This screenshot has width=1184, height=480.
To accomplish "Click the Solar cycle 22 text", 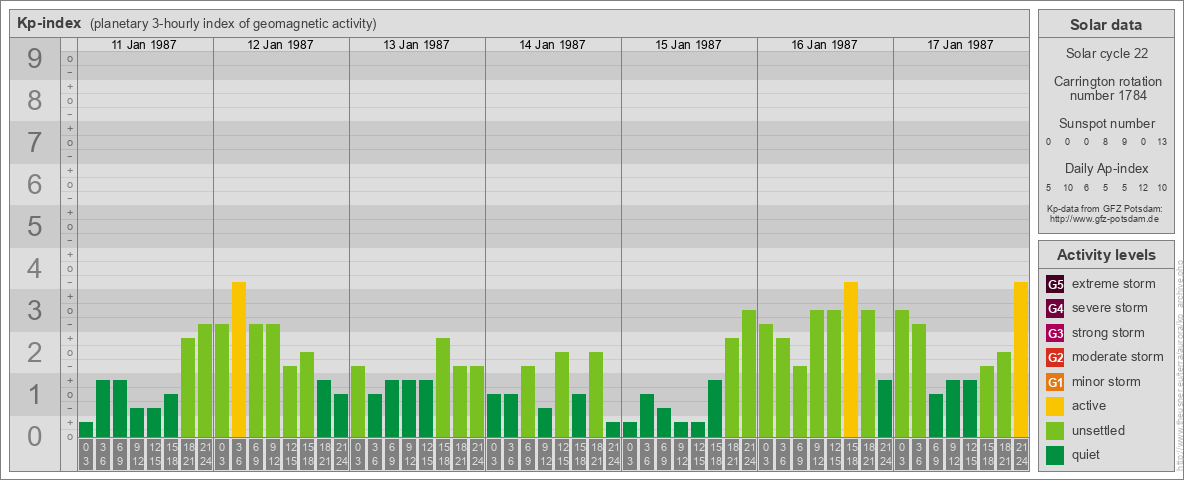I will click(1106, 54).
